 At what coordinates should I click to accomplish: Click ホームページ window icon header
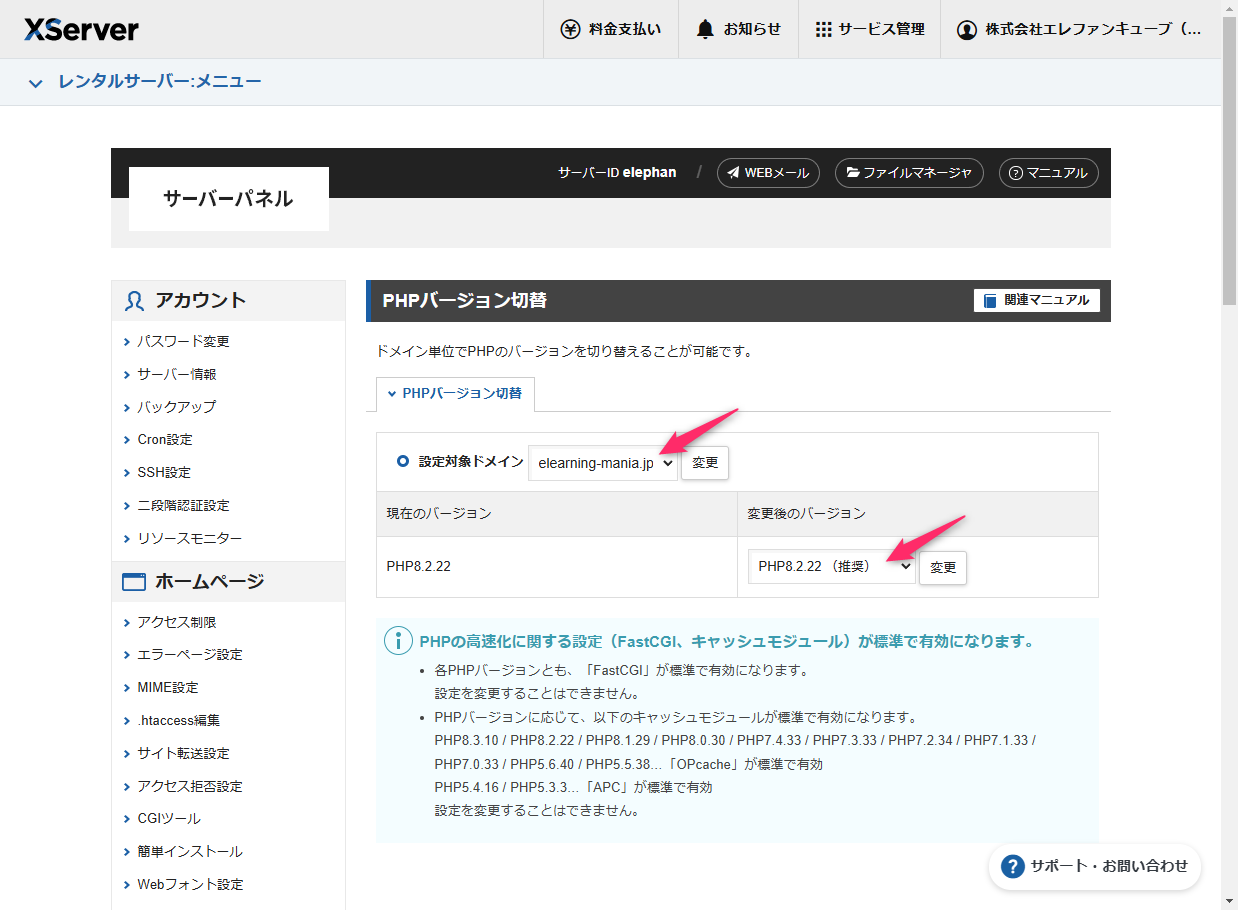tap(134, 582)
